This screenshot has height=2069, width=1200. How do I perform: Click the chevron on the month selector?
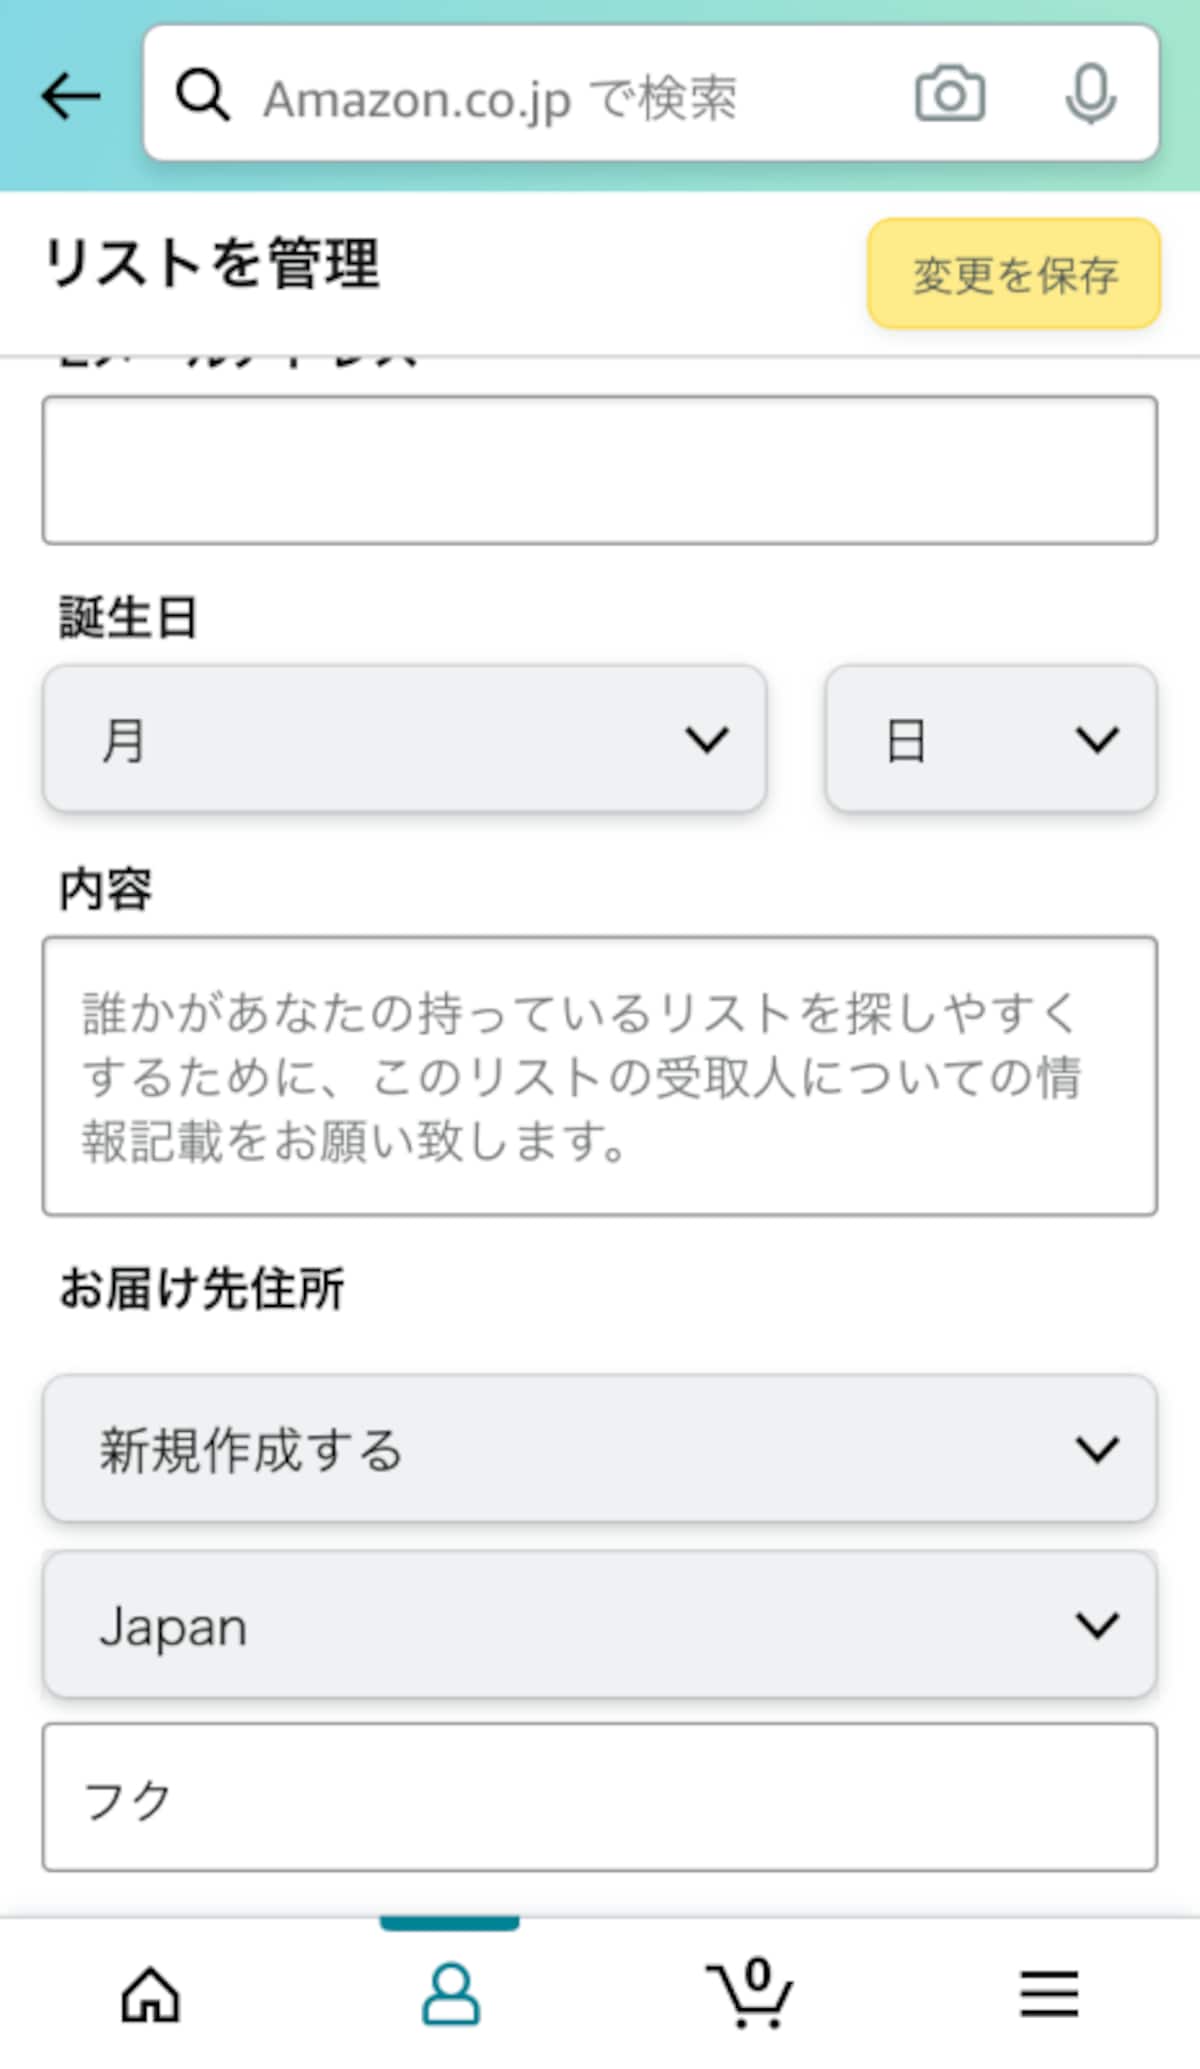click(707, 740)
